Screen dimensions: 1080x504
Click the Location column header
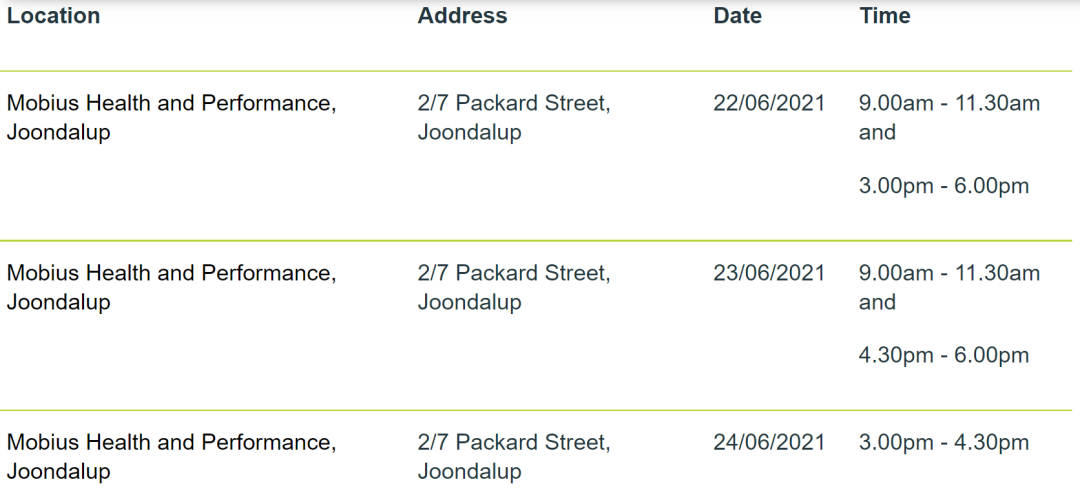(x=53, y=16)
